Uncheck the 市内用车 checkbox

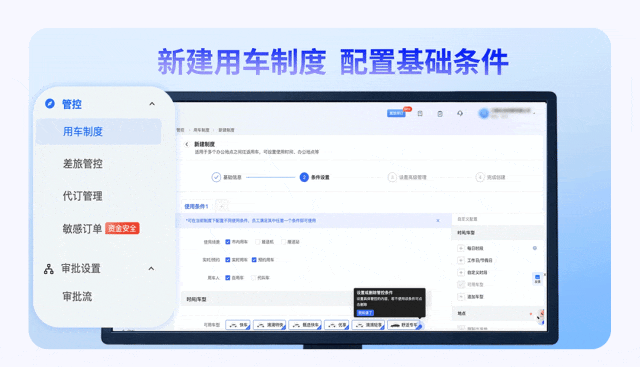tap(228, 242)
